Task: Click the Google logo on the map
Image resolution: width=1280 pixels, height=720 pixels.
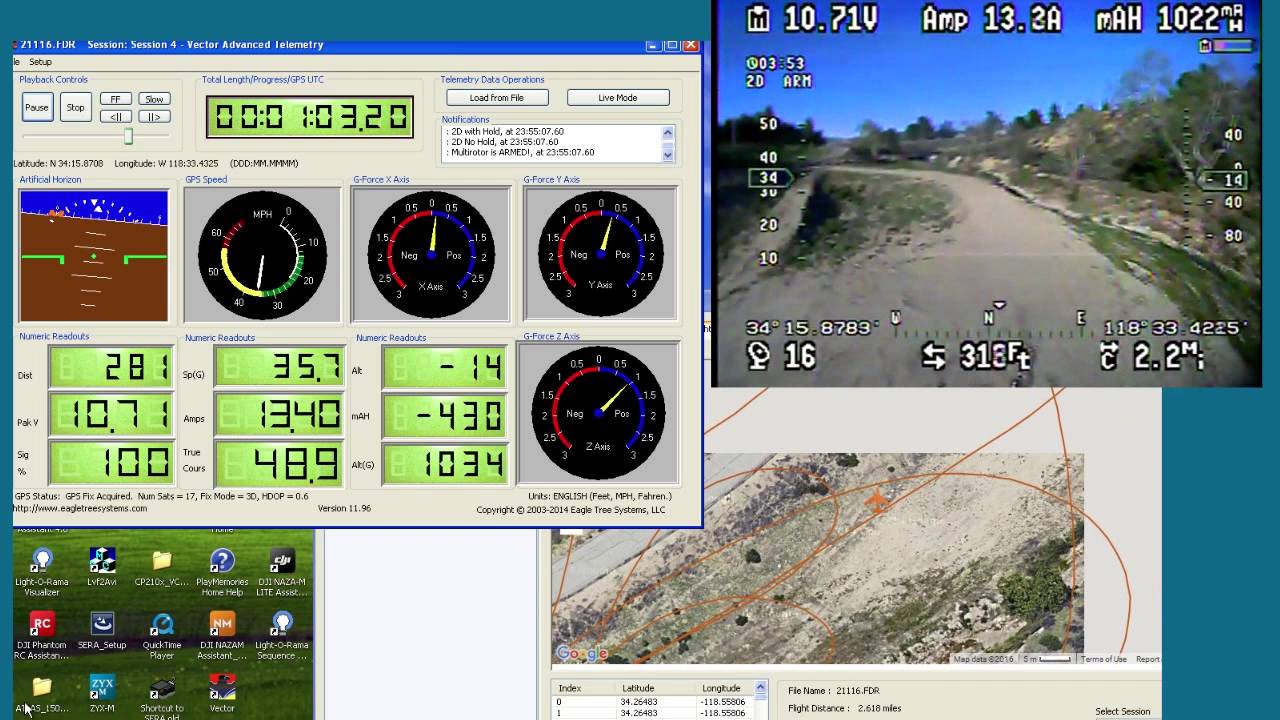Action: tap(582, 654)
